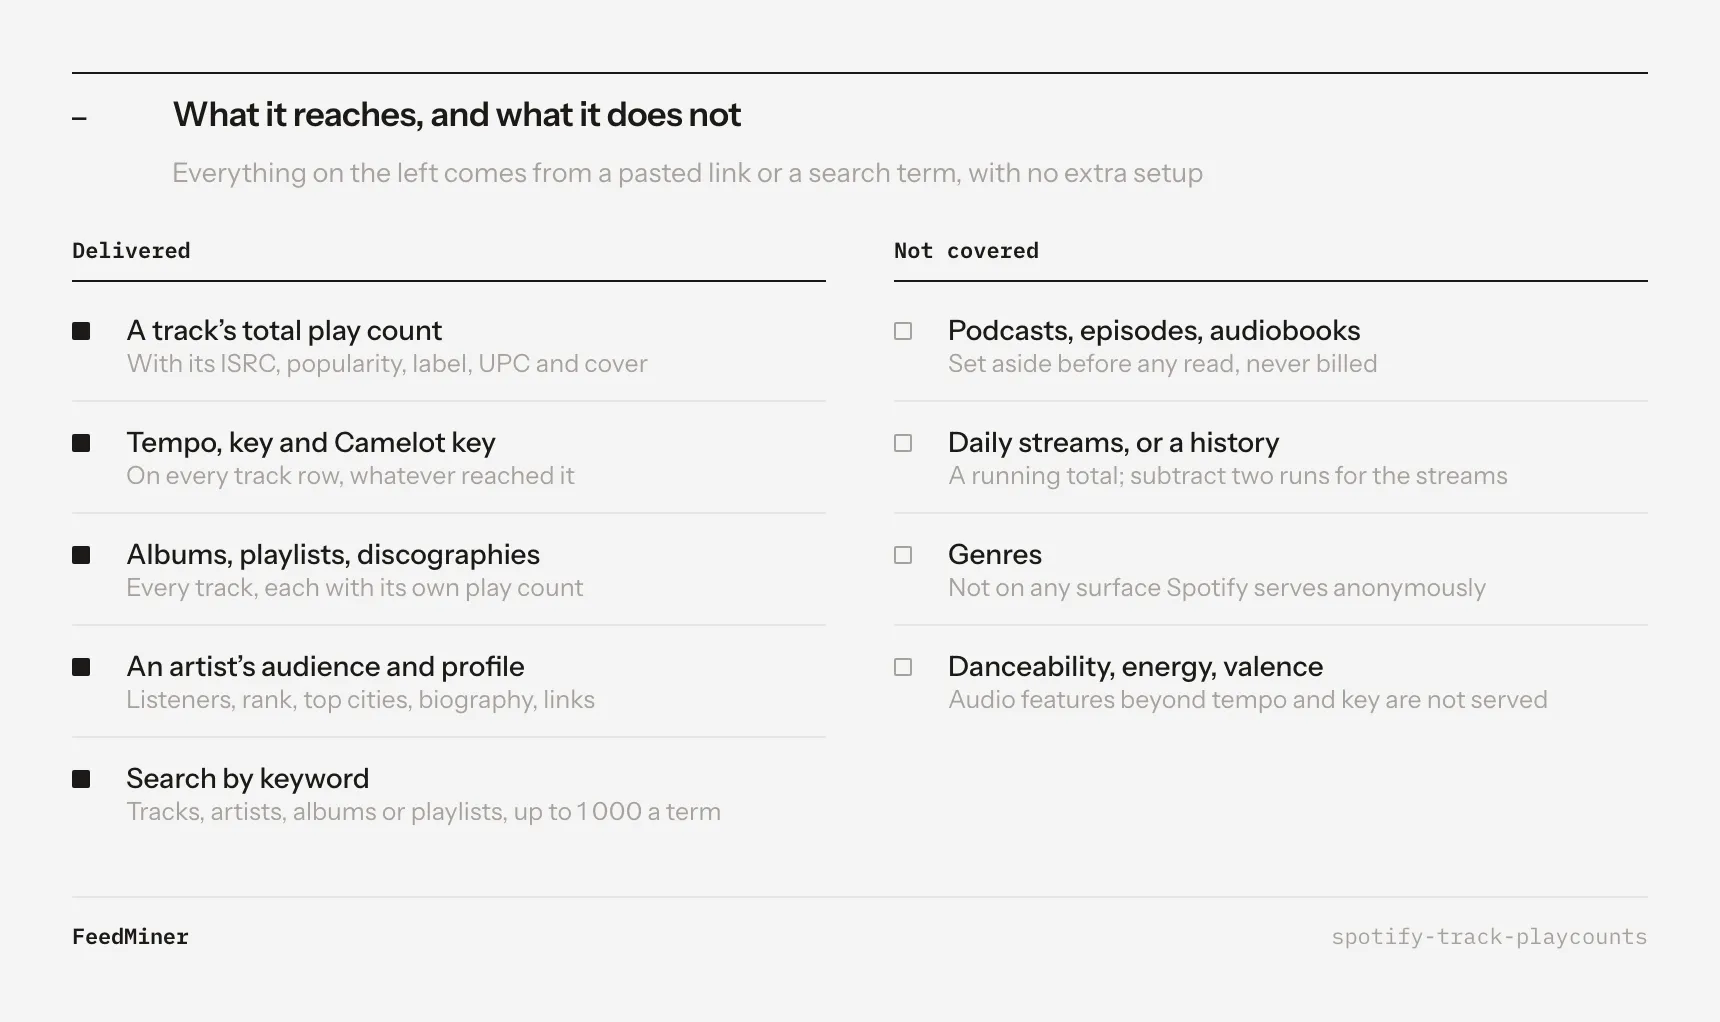Click the 'Not covered' column header
The height and width of the screenshot is (1022, 1720).
pyautogui.click(x=966, y=251)
